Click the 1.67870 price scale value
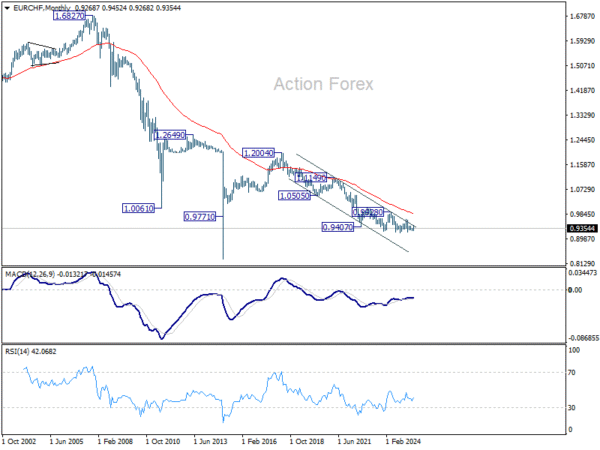The height and width of the screenshot is (450, 600). [582, 16]
